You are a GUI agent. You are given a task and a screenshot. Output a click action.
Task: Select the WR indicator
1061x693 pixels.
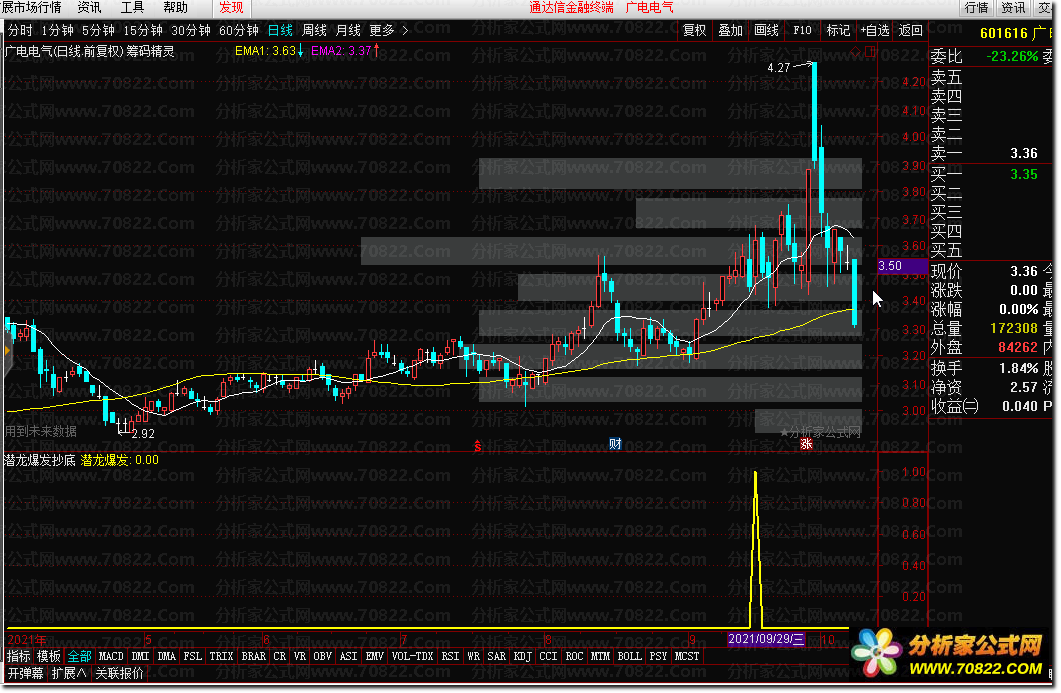474,656
